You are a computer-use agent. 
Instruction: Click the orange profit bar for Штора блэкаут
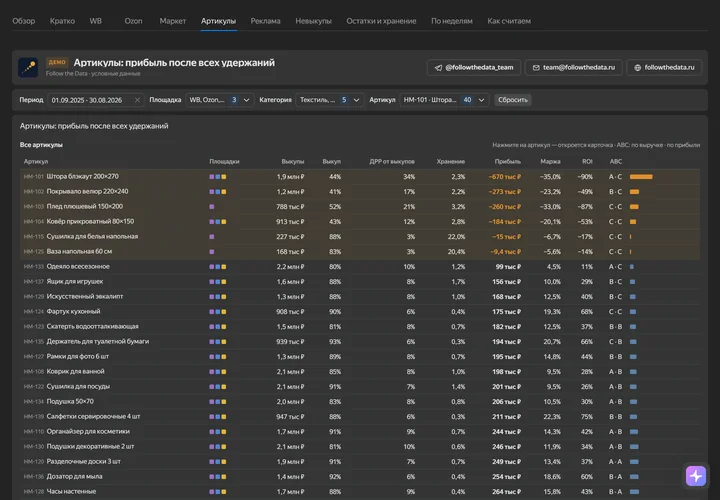coord(641,177)
